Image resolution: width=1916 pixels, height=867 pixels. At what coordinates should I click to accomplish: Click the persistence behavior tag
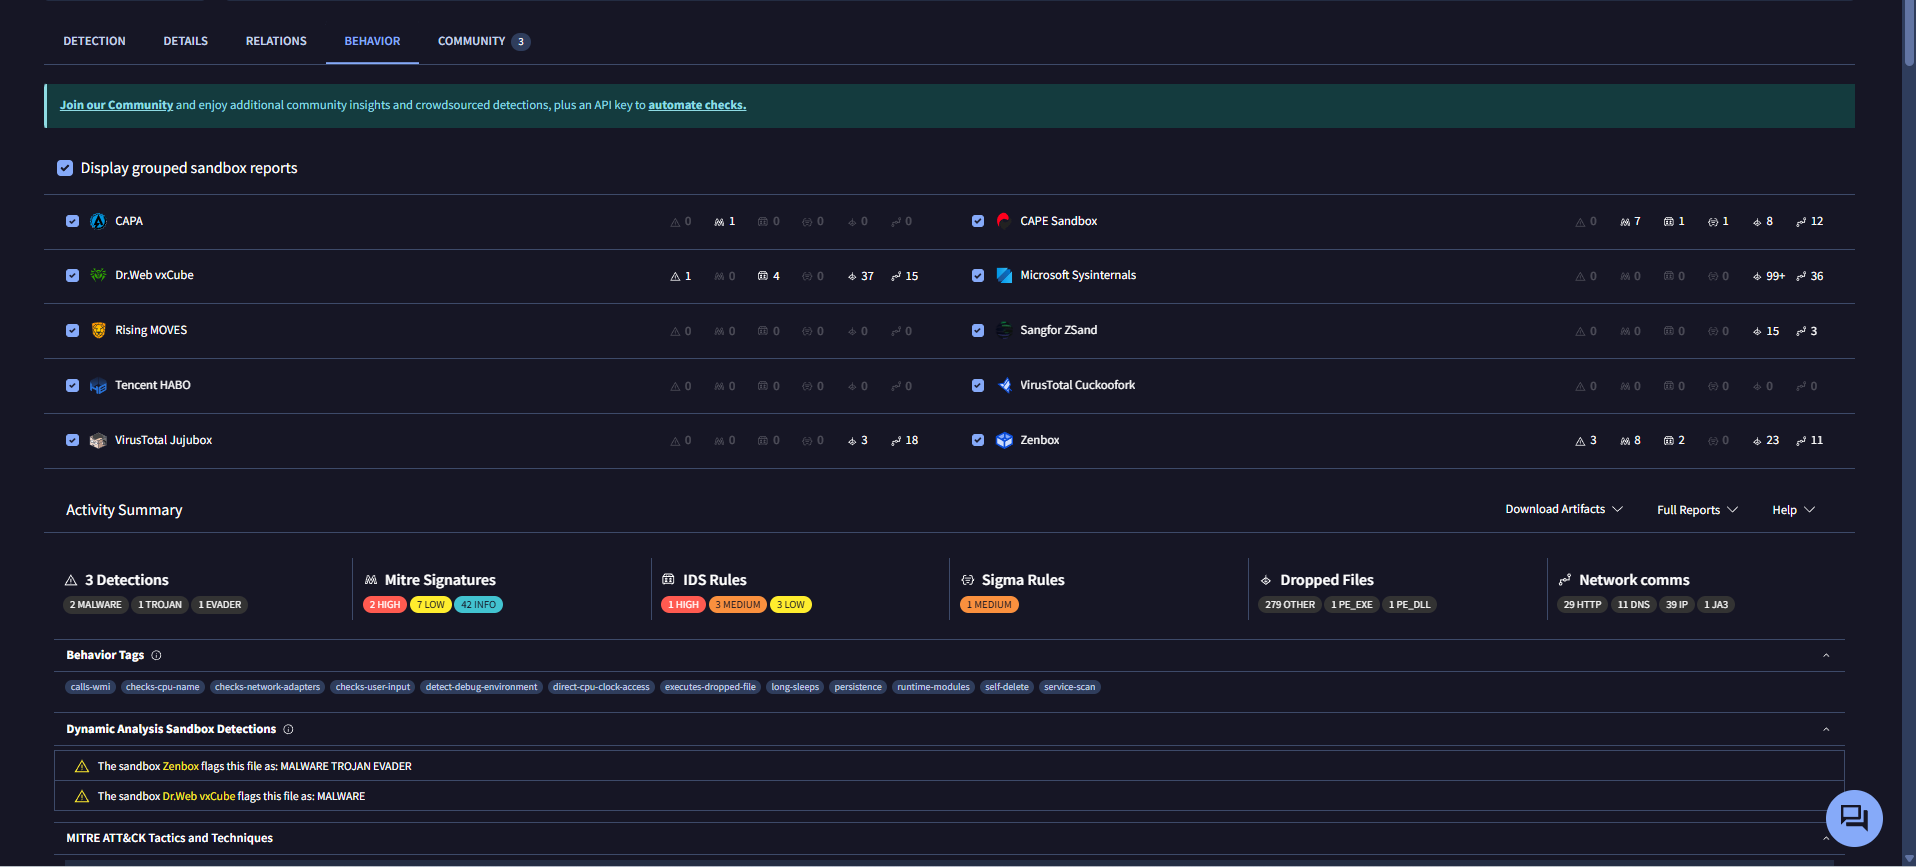[858, 687]
